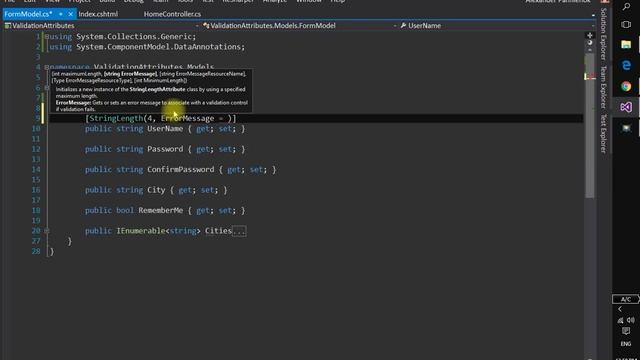Click the set accessor of City
Screen dimensions: 640x360
207,190
